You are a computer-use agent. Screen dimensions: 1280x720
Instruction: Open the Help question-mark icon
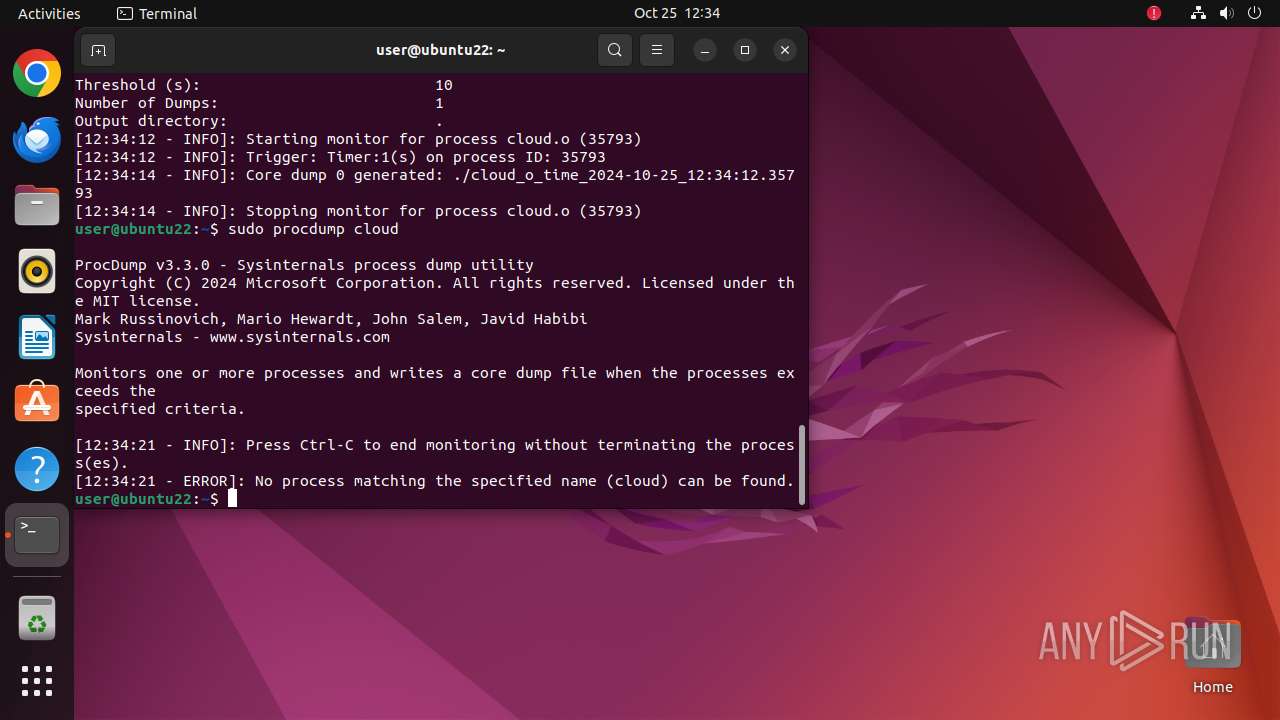tap(37, 469)
